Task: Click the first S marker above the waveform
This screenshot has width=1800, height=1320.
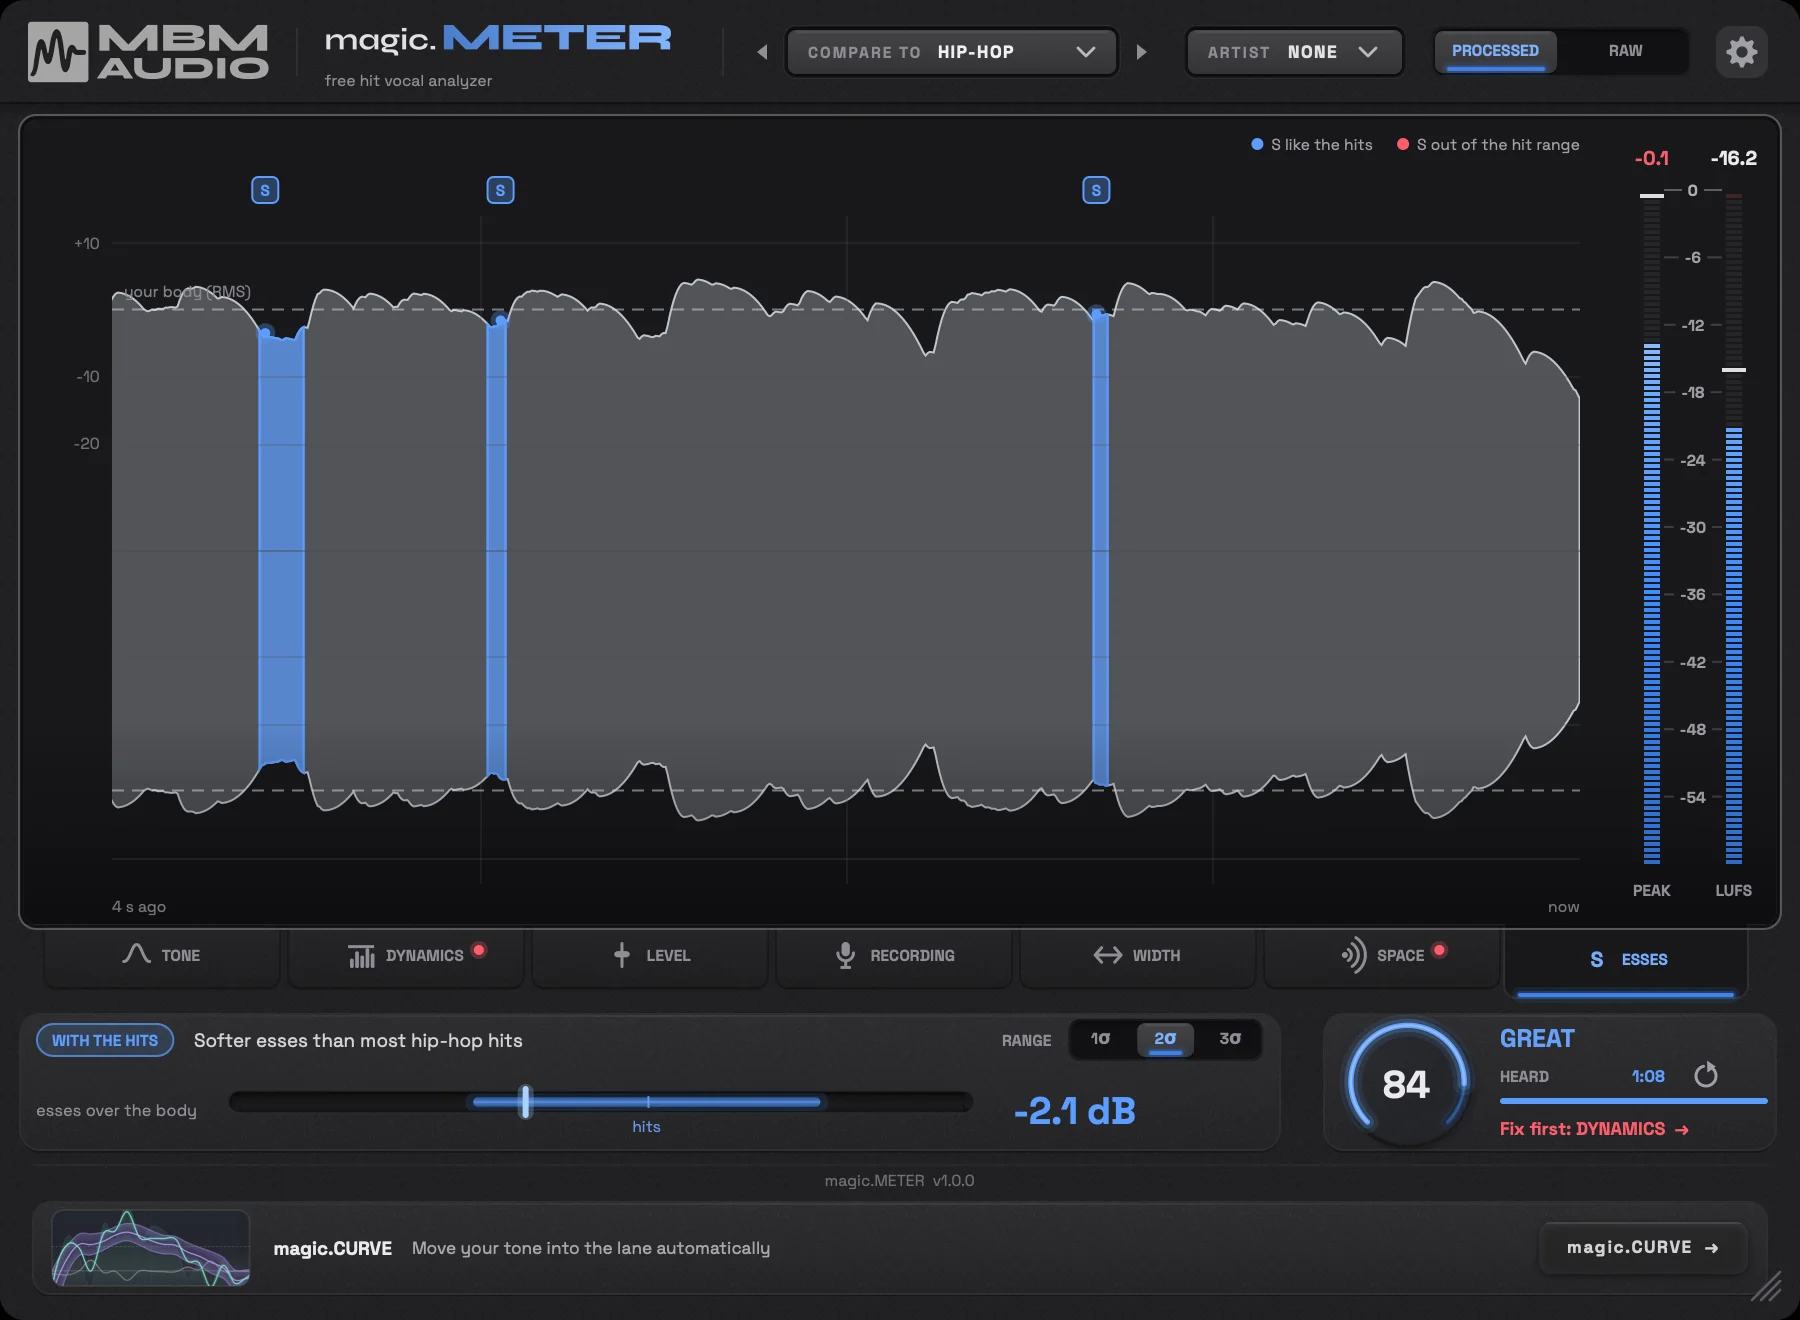Action: 265,190
